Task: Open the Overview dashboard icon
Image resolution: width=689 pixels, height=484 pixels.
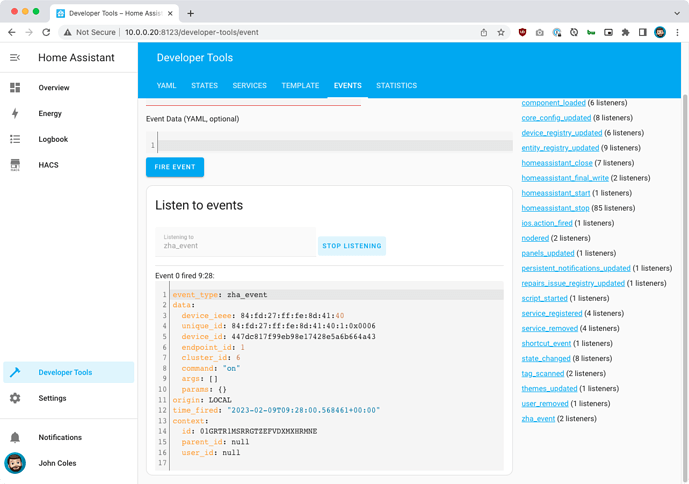Action: click(x=15, y=88)
